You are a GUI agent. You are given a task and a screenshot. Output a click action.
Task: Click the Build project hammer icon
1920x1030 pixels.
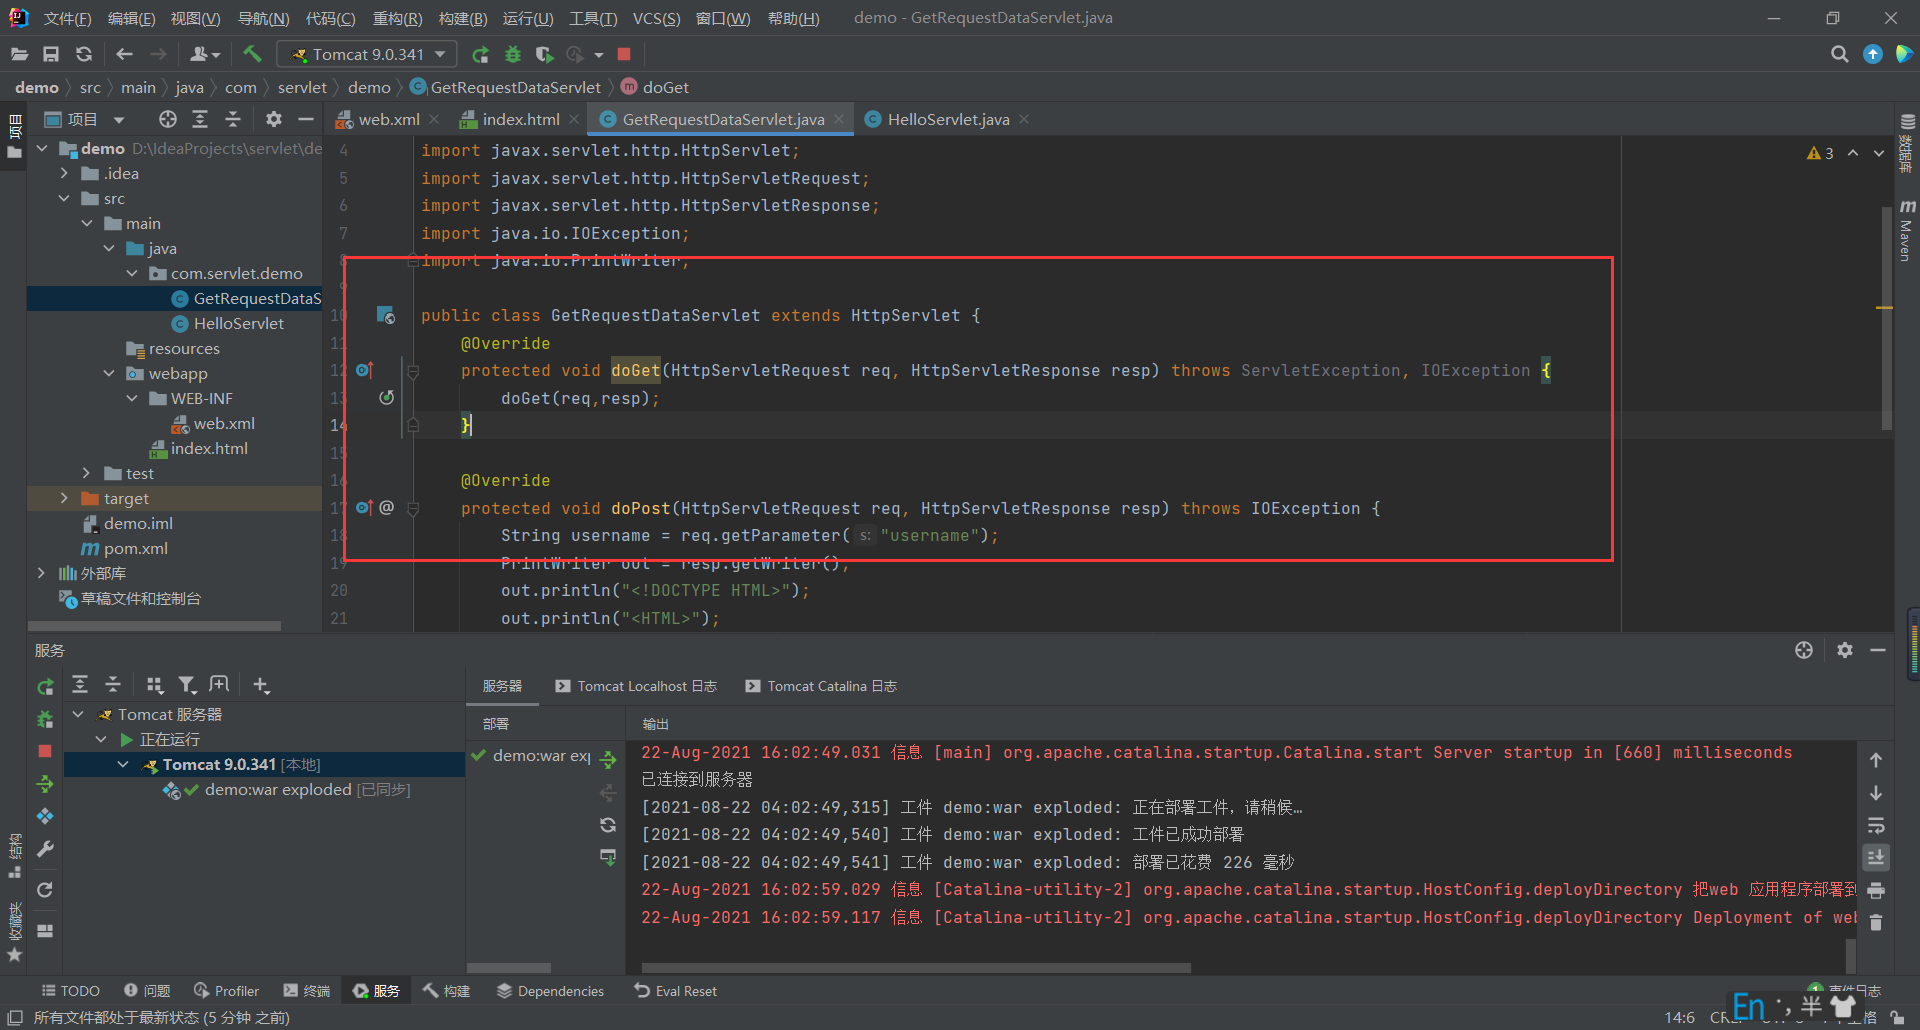tap(252, 54)
